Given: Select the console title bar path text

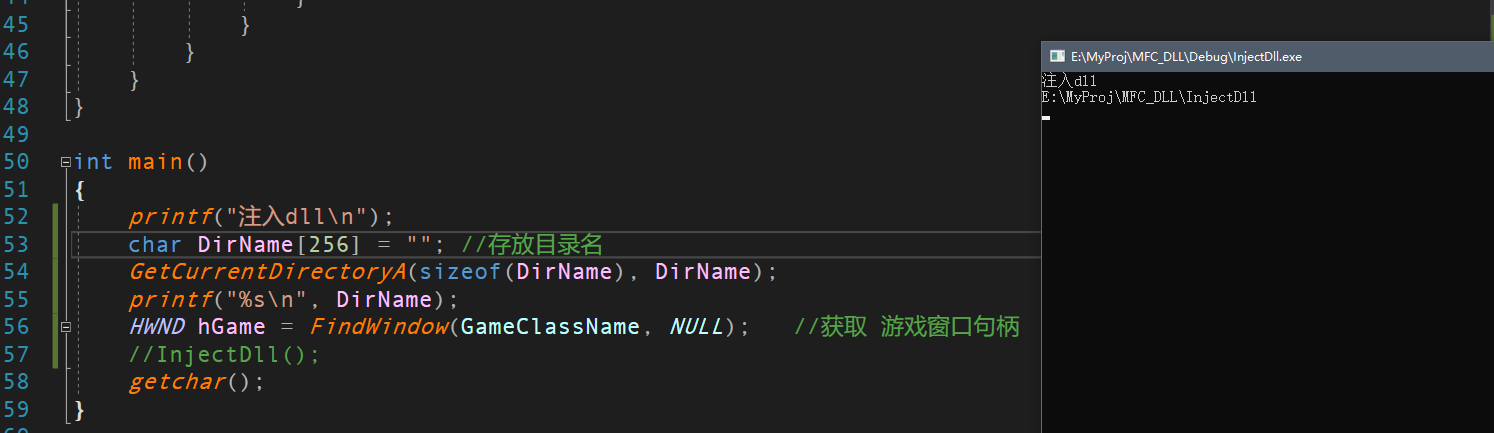Looking at the screenshot, I should (x=1186, y=57).
